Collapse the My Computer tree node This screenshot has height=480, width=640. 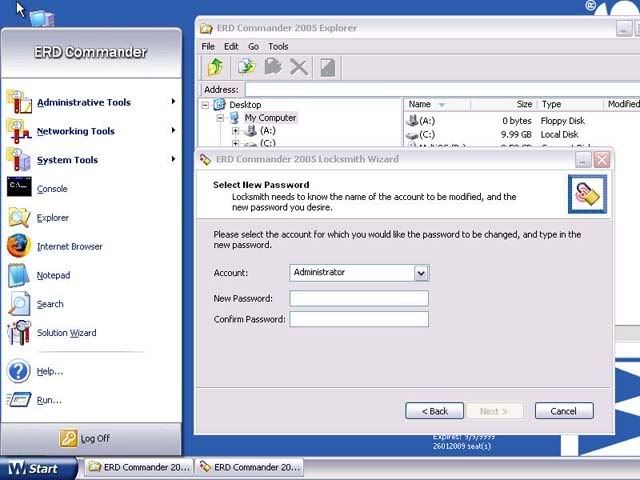click(221, 118)
